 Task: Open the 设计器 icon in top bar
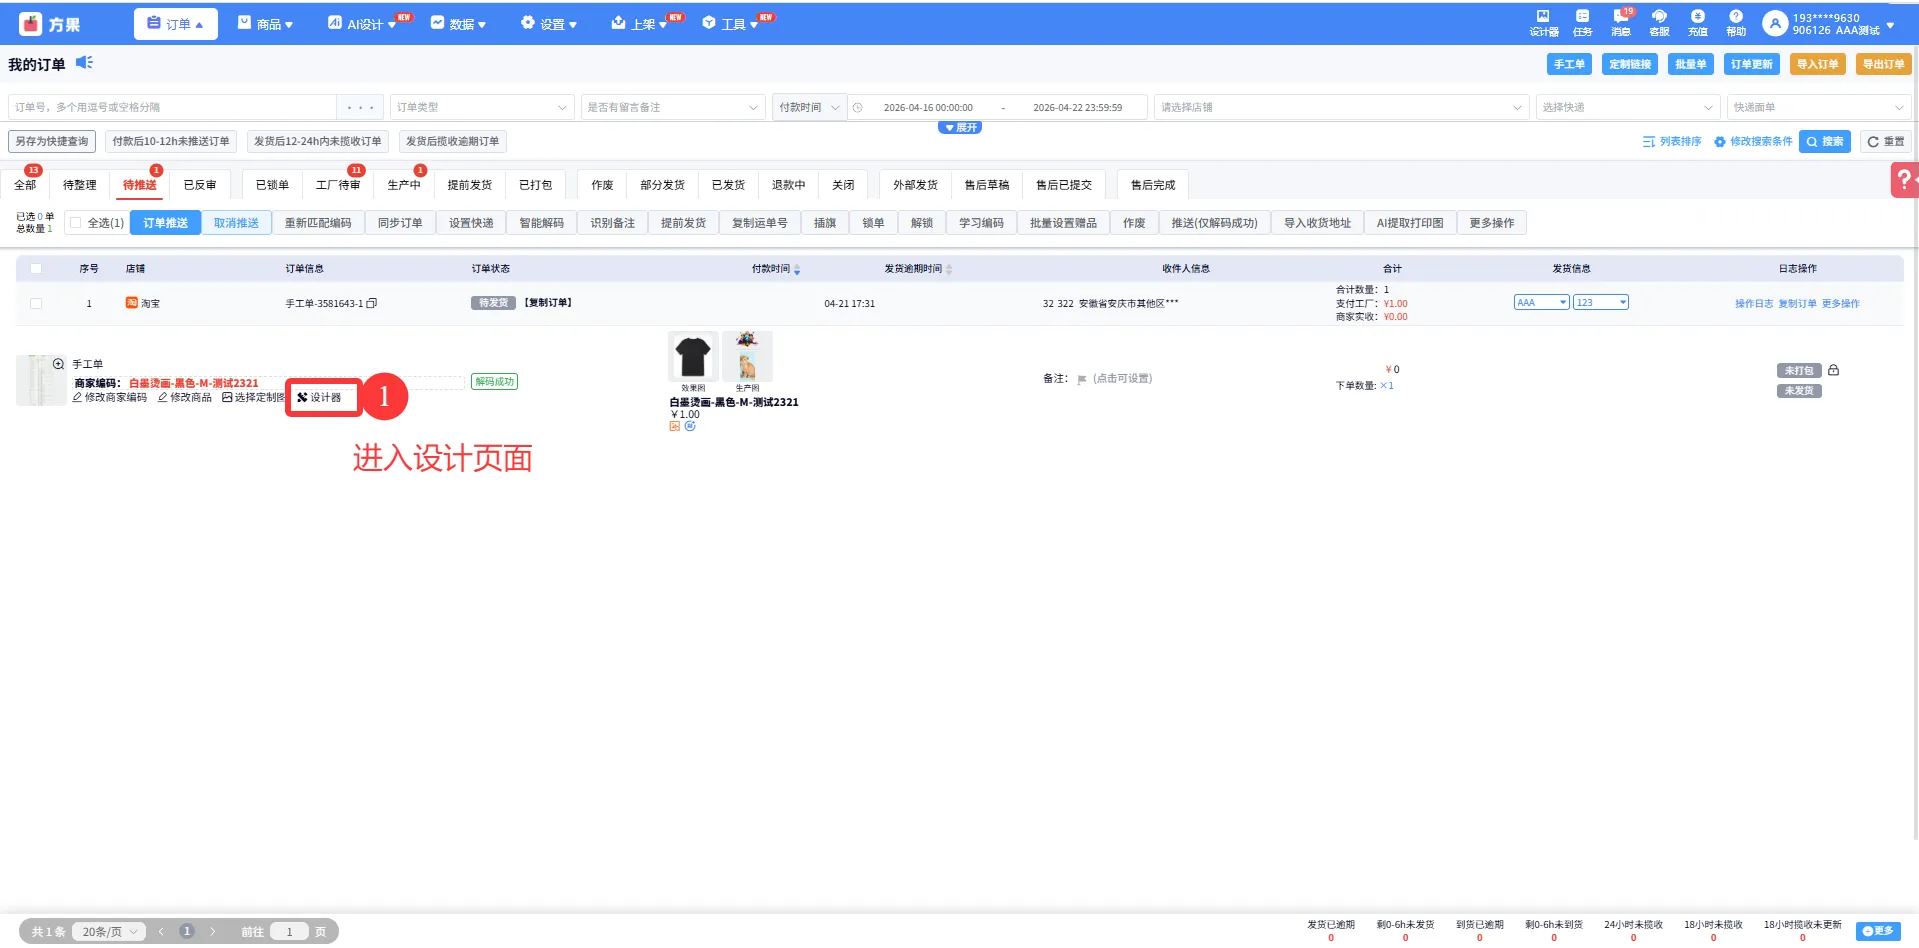(x=1543, y=22)
